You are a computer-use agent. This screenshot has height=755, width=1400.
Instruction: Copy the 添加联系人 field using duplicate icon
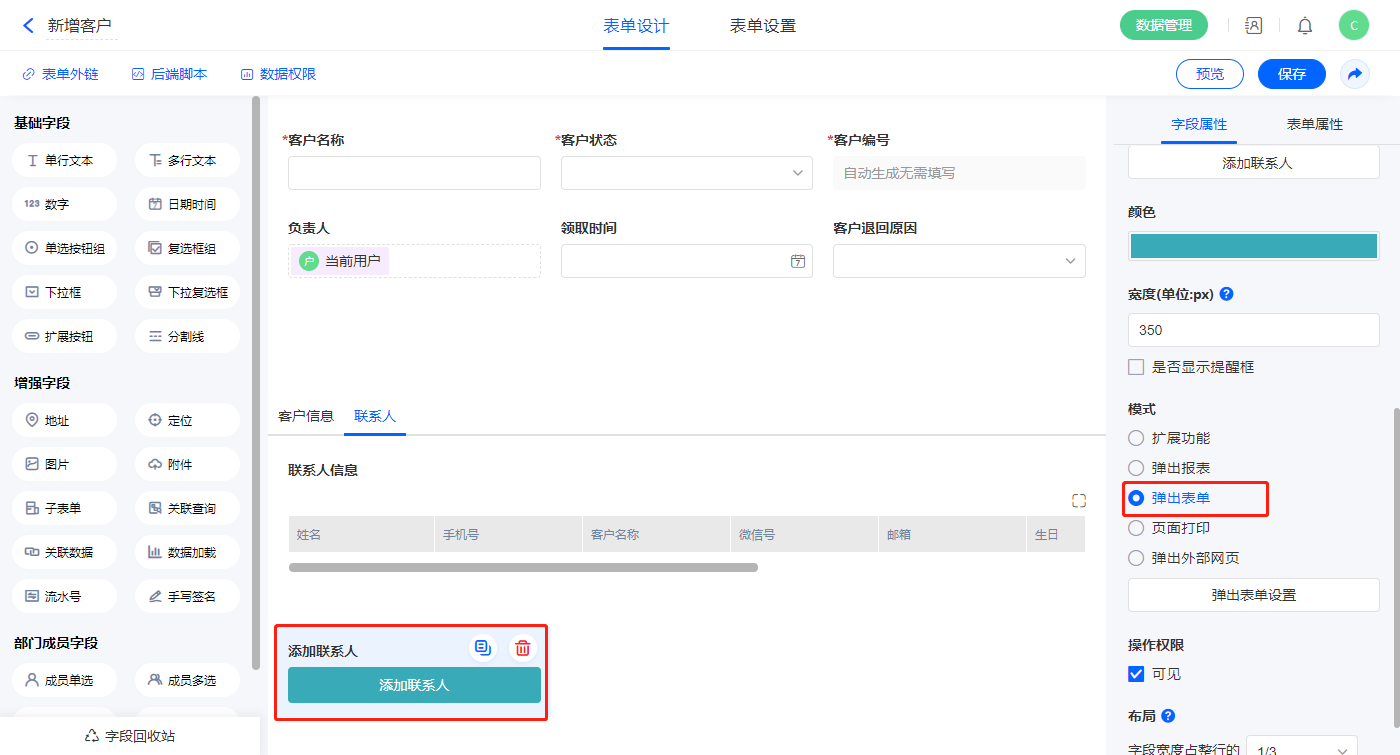click(x=484, y=648)
